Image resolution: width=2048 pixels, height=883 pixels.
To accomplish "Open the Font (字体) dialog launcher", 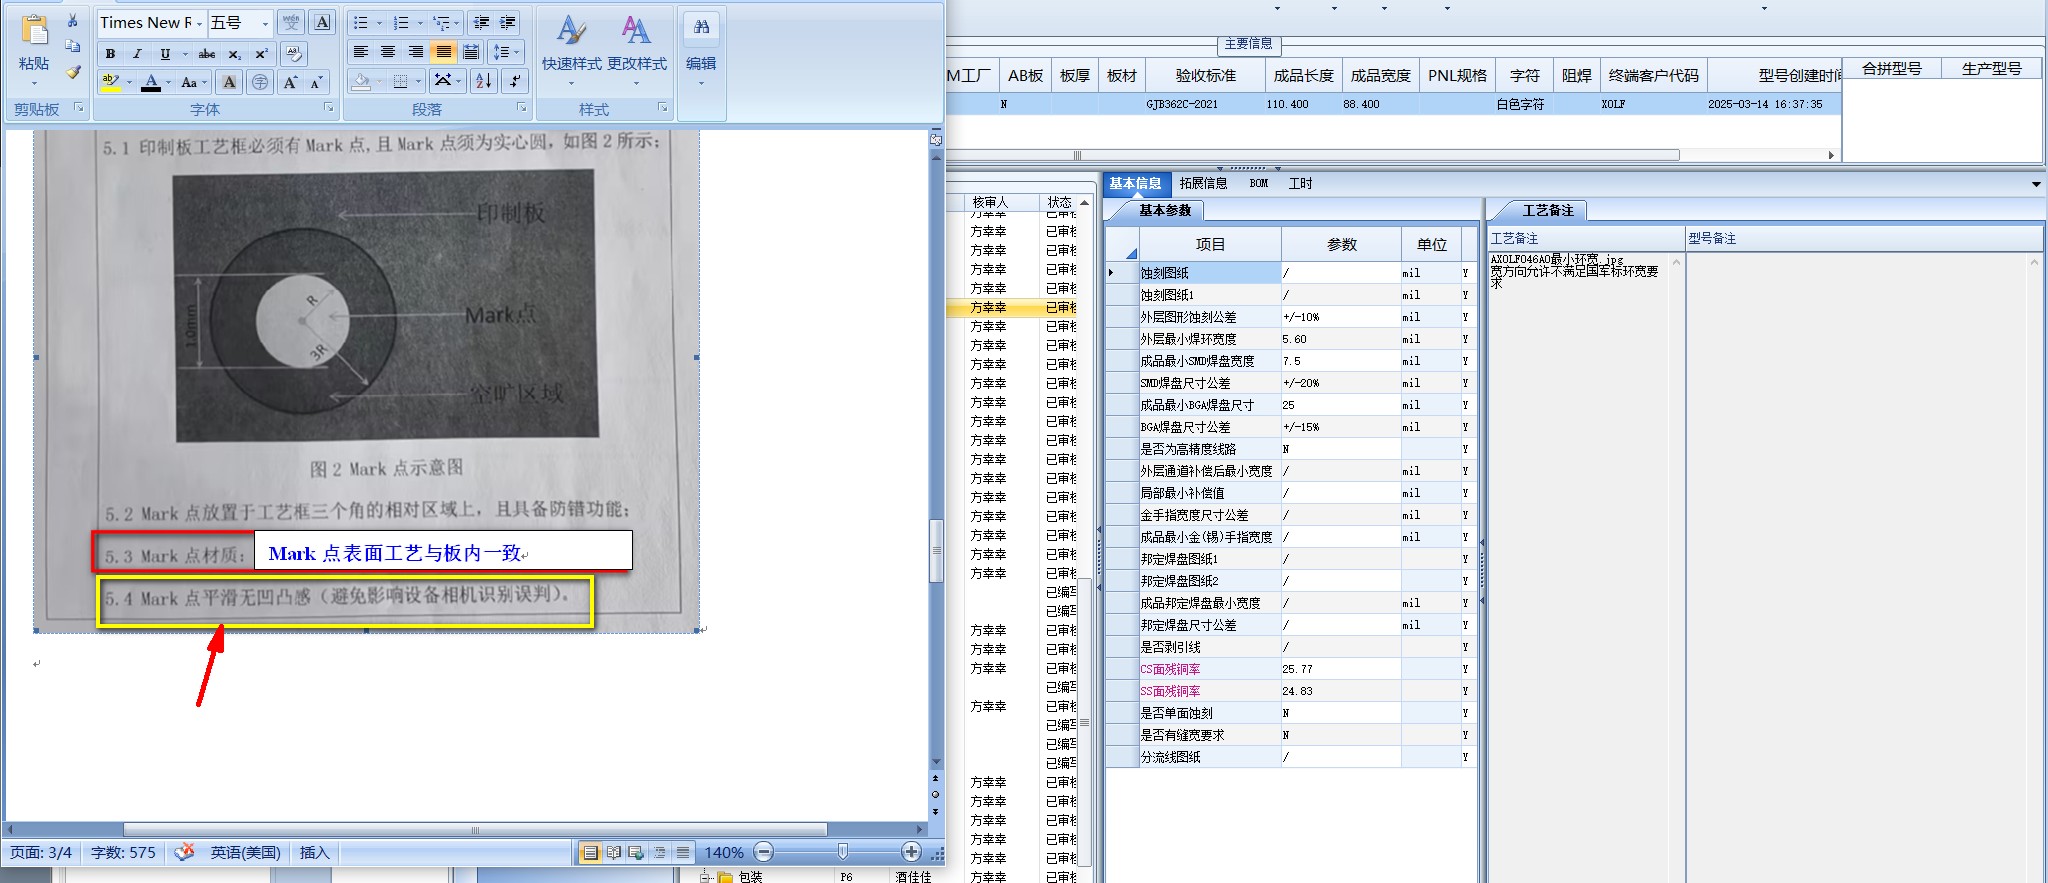I will coord(328,108).
